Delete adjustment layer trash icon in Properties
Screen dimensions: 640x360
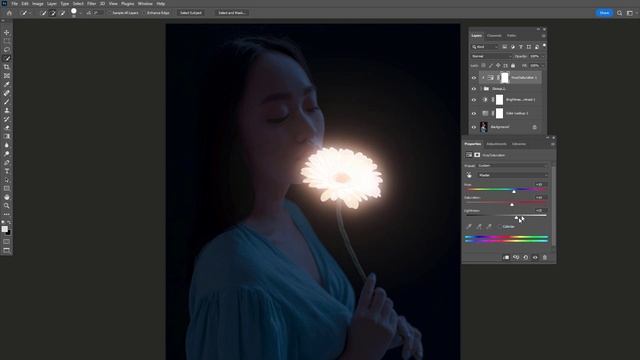(544, 258)
